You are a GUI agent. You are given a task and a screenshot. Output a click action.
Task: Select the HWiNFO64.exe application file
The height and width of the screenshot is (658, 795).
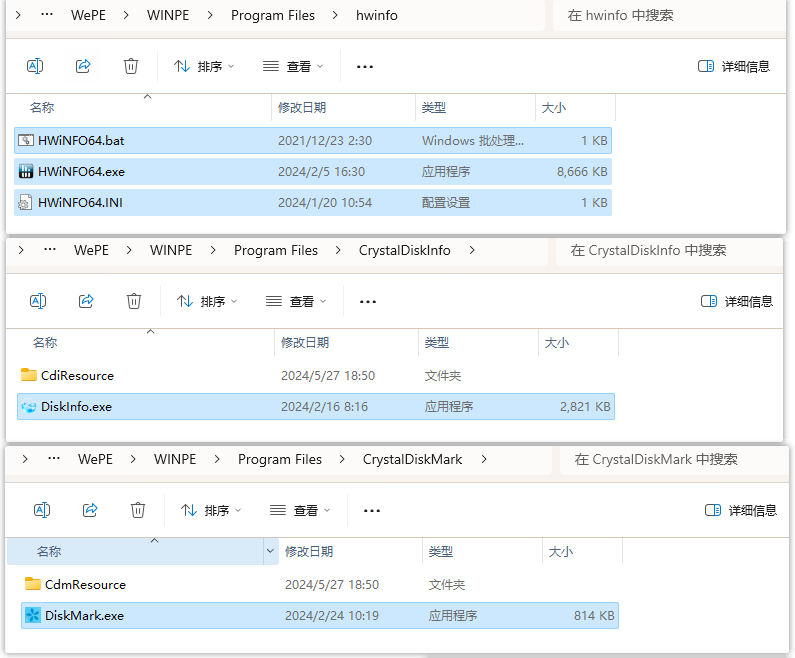click(81, 171)
